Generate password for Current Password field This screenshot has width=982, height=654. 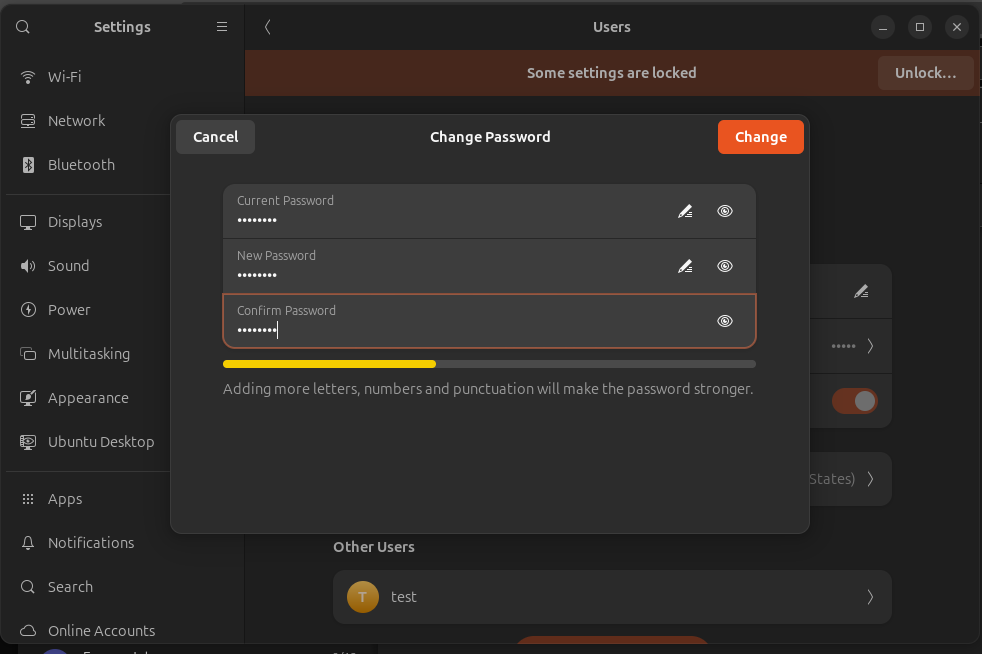[685, 212]
